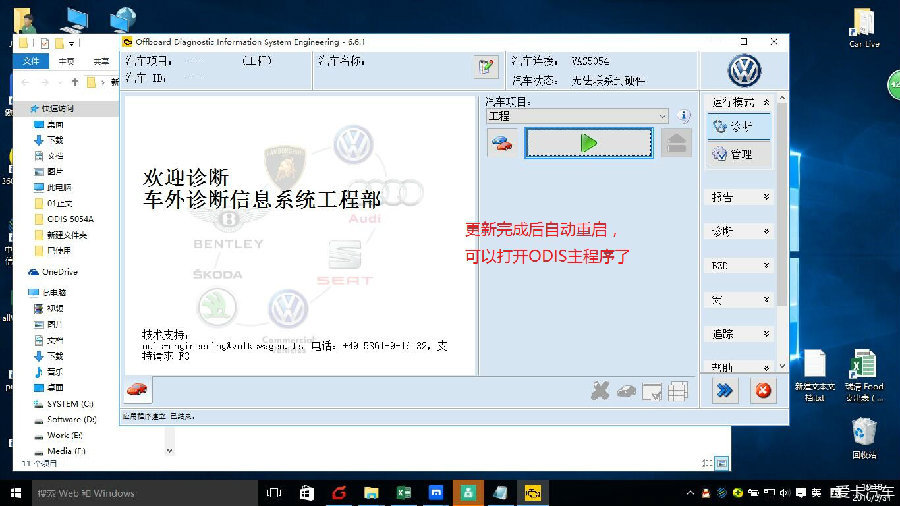The image size is (900, 506).
Task: Select the Excel file icon on the desktop
Action: tap(864, 375)
